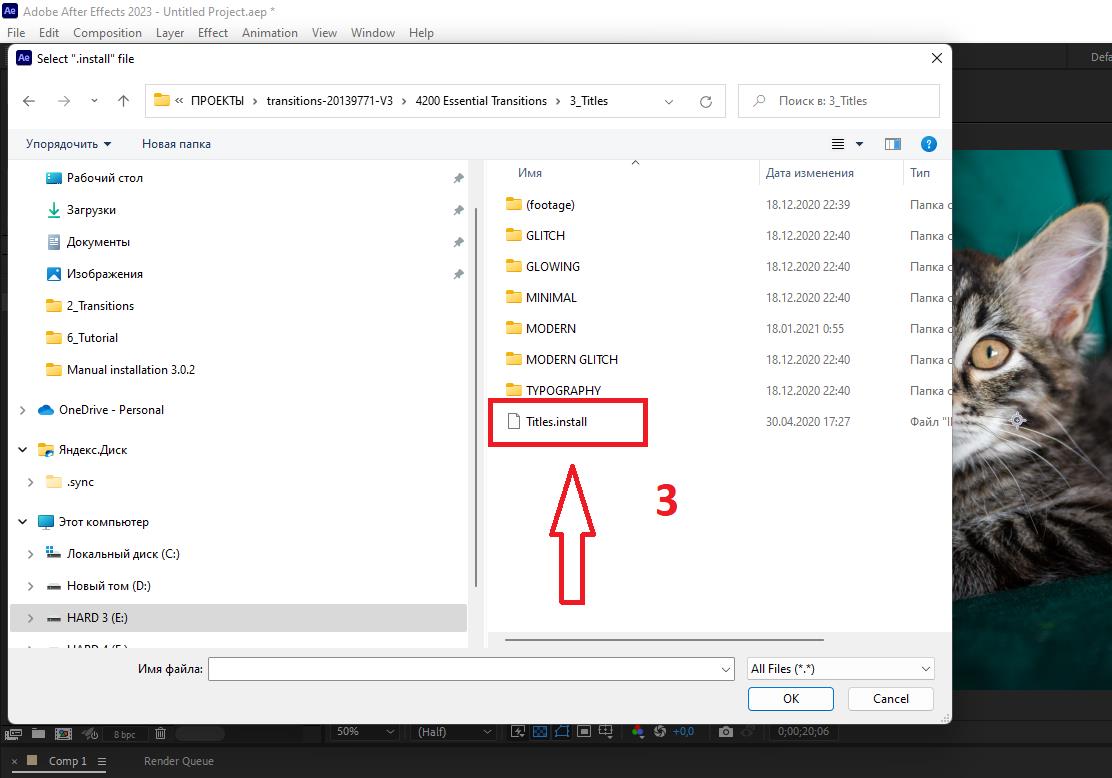The image size is (1112, 778).
Task: Click the 8 bpc color depth
Action: (x=124, y=734)
